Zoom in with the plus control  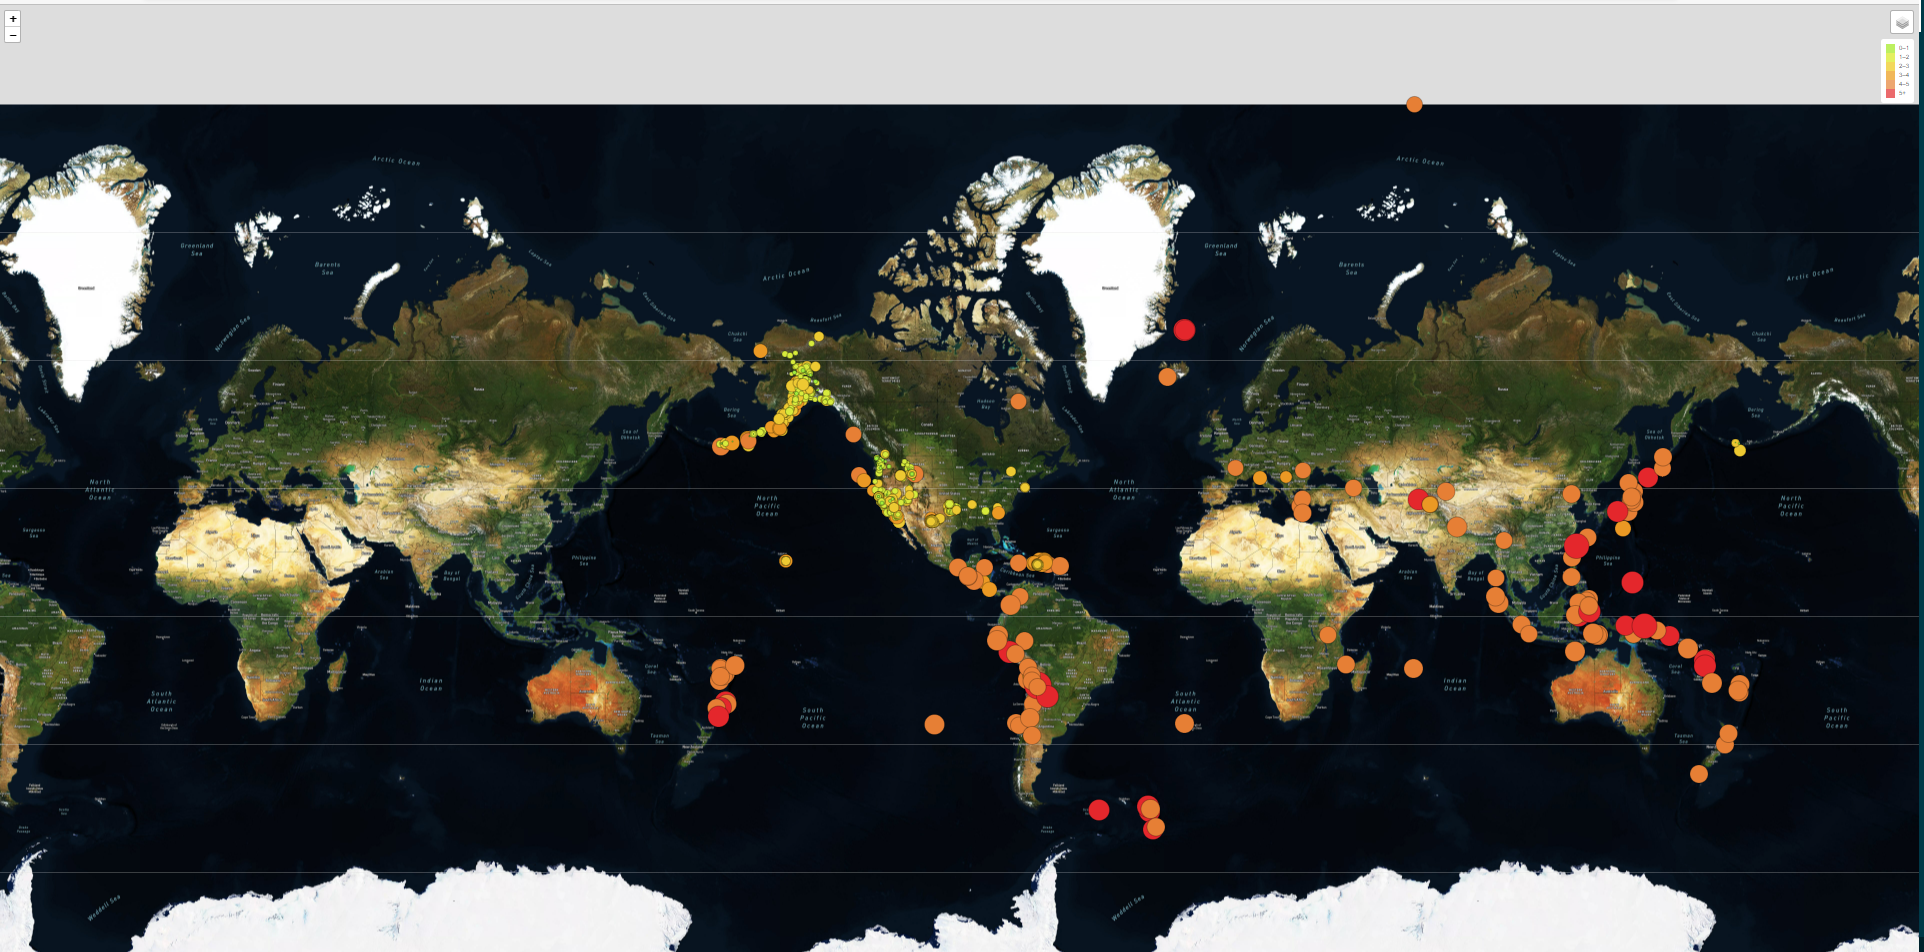[12, 18]
